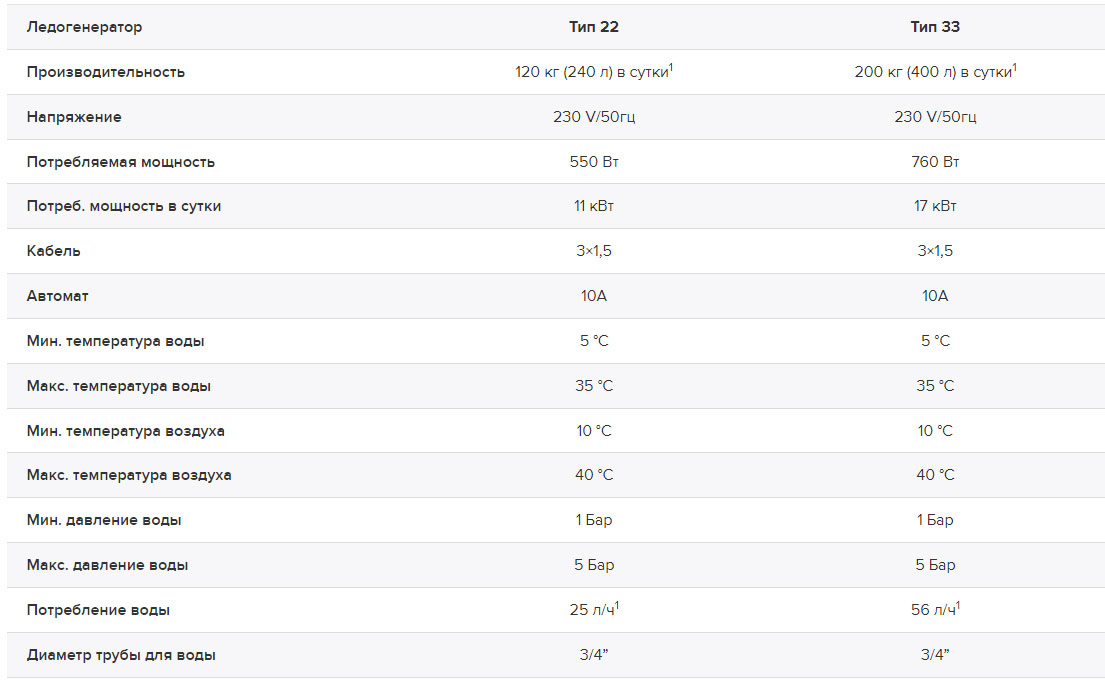
Task: Select the Напряжение row label
Action: pyautogui.click(x=74, y=117)
